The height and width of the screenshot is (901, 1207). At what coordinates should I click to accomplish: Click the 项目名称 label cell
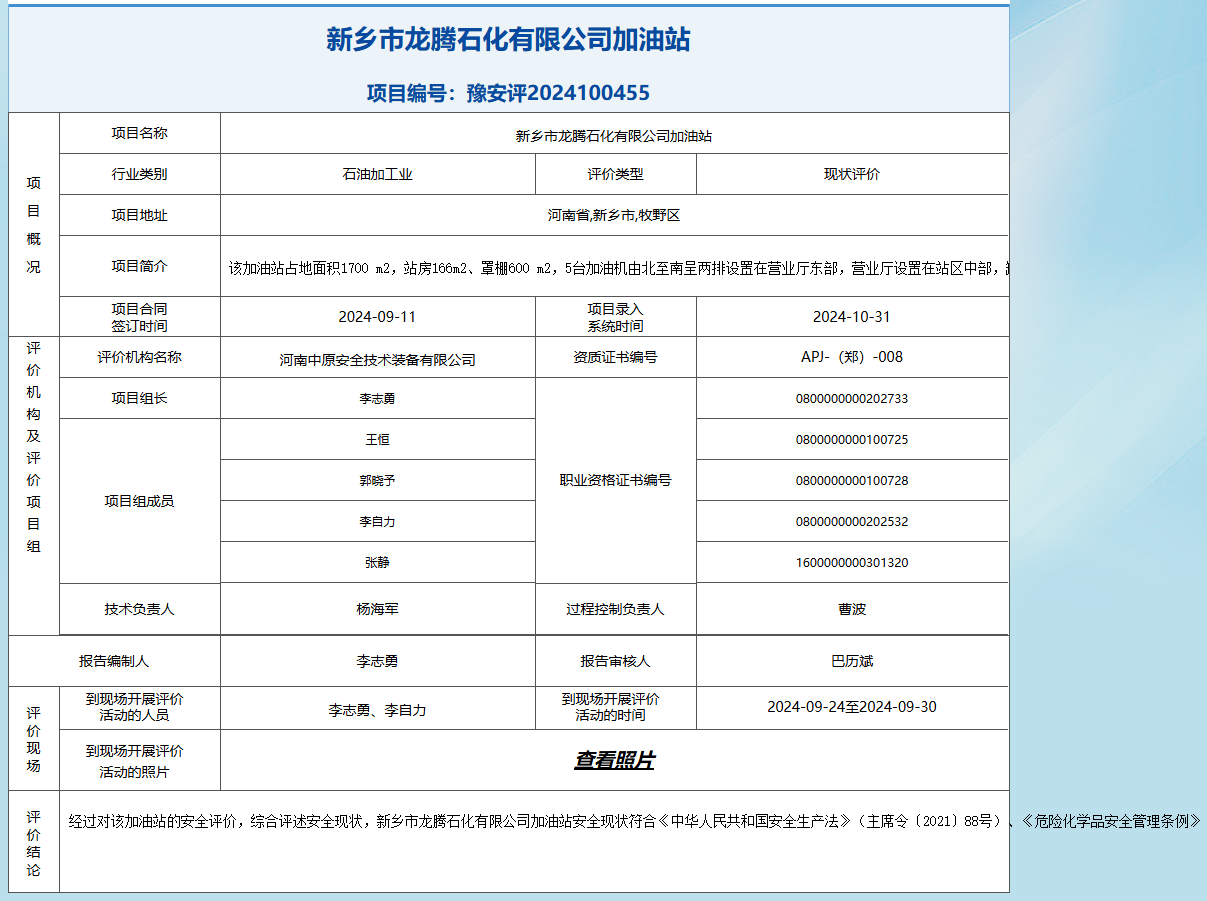[139, 133]
